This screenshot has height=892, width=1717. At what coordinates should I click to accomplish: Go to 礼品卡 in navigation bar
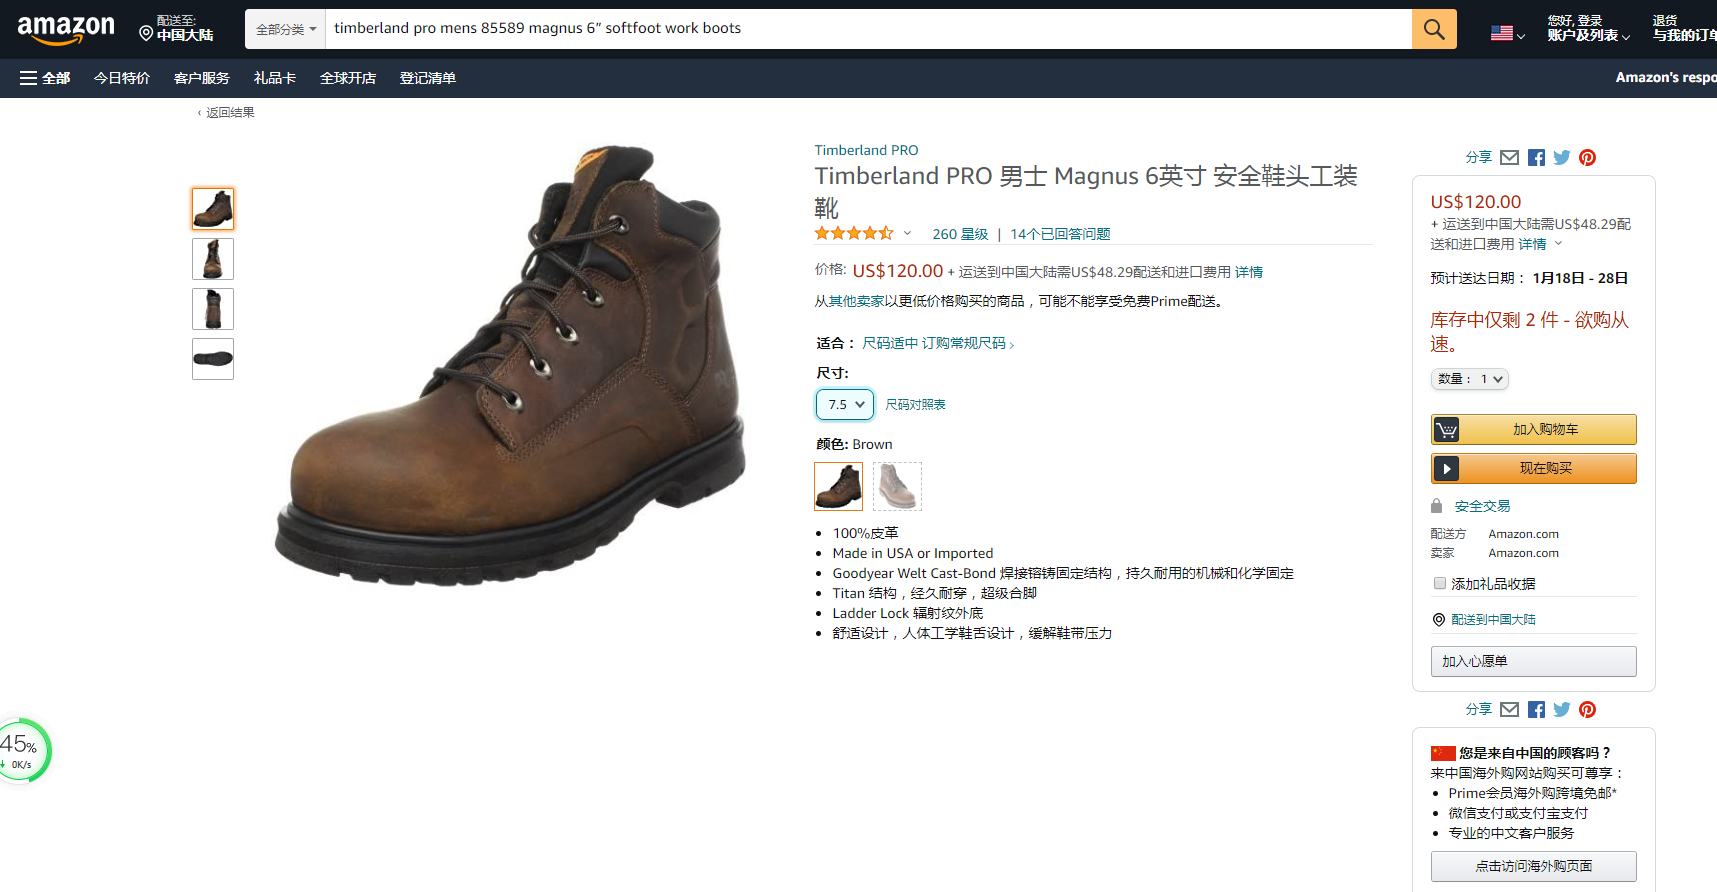point(274,78)
